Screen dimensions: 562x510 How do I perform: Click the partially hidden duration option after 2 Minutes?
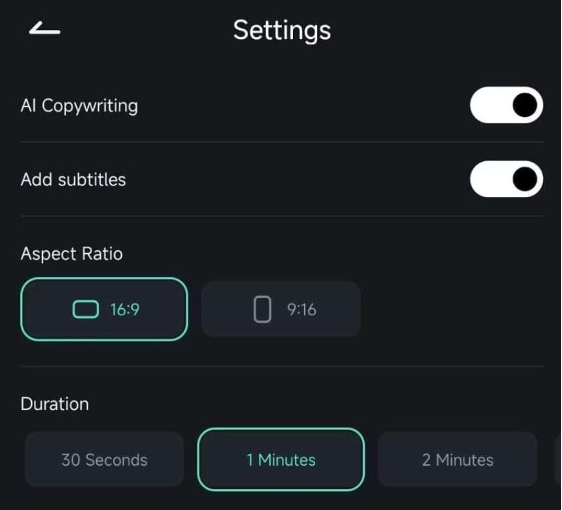[x=558, y=459]
